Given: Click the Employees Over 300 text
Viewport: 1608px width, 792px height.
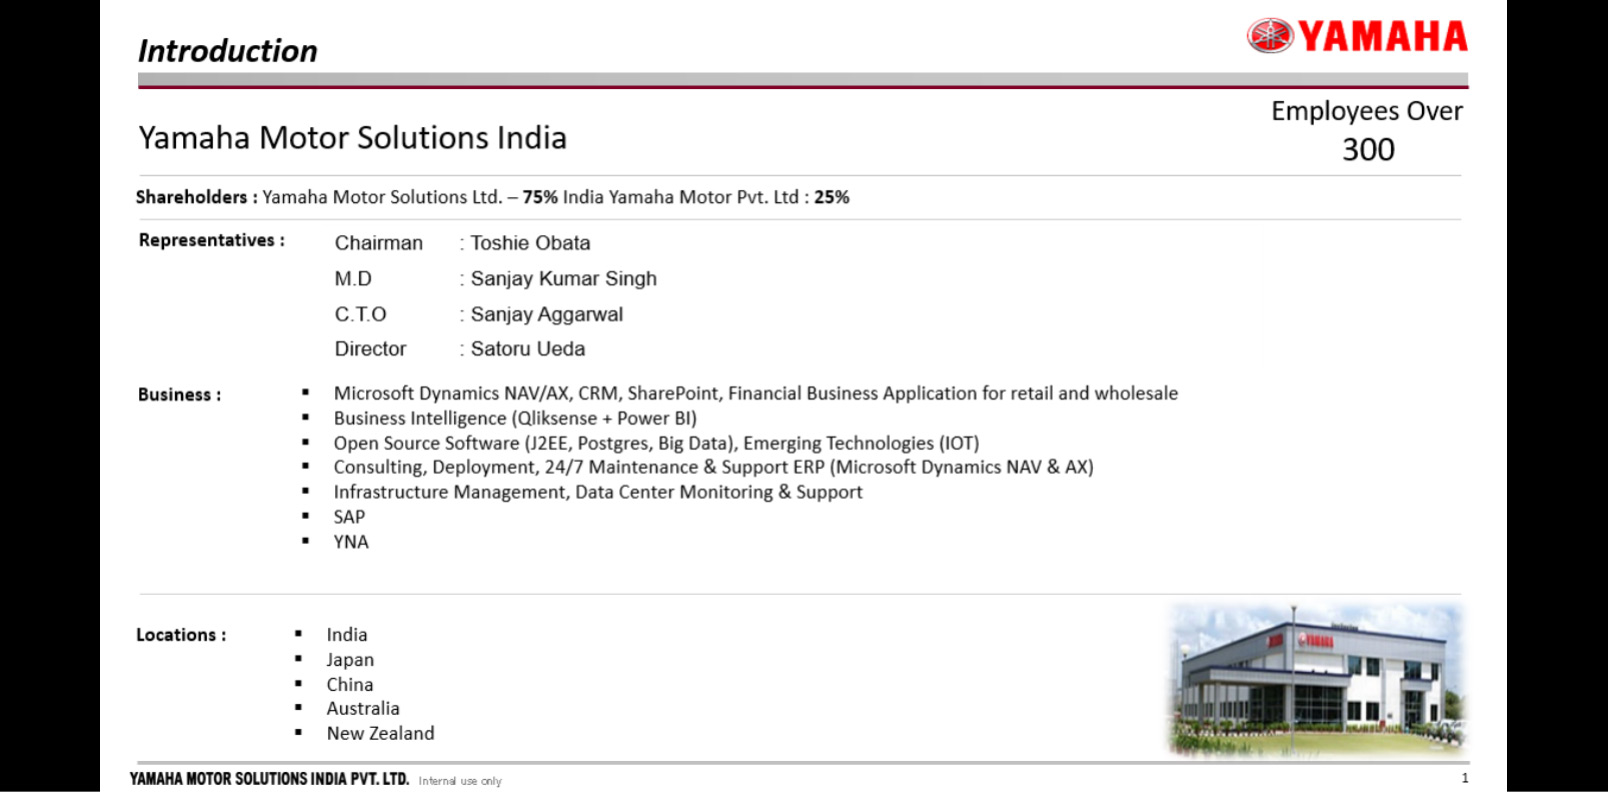Looking at the screenshot, I should pyautogui.click(x=1366, y=130).
